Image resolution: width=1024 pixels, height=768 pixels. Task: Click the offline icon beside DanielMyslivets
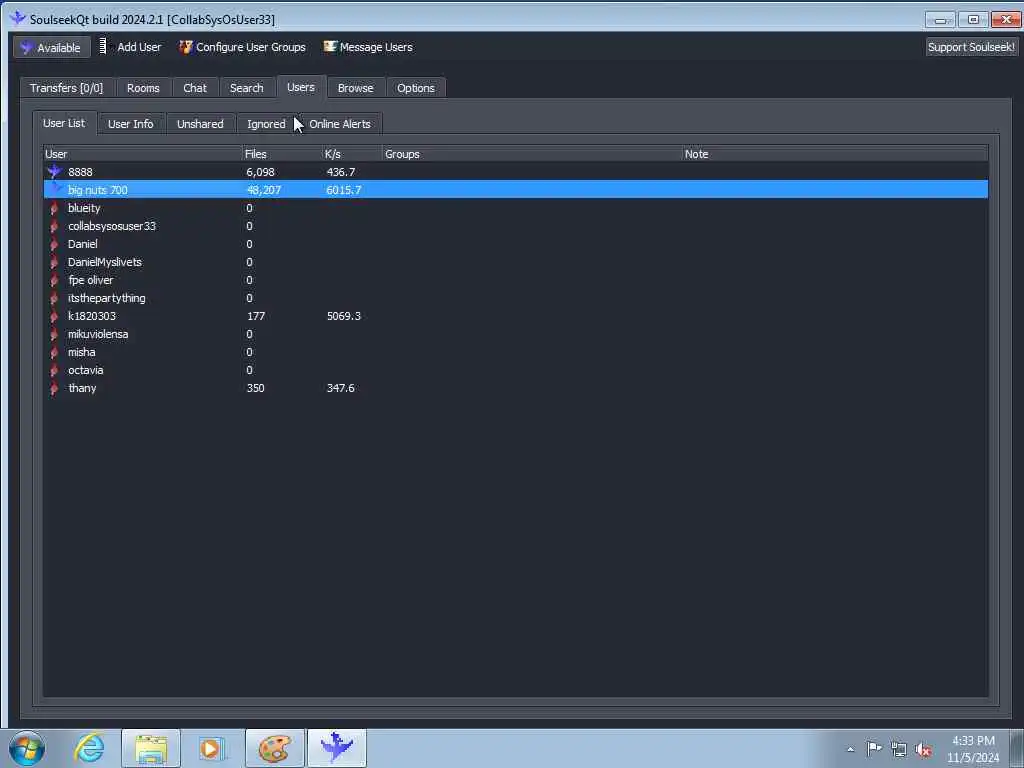(54, 262)
